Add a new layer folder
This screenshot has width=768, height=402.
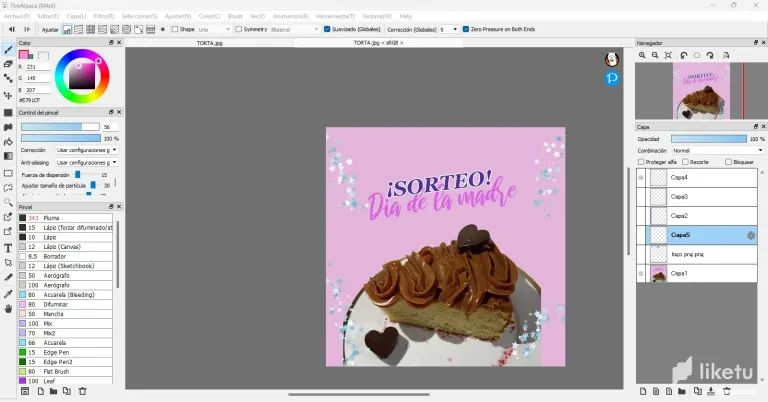pos(681,391)
